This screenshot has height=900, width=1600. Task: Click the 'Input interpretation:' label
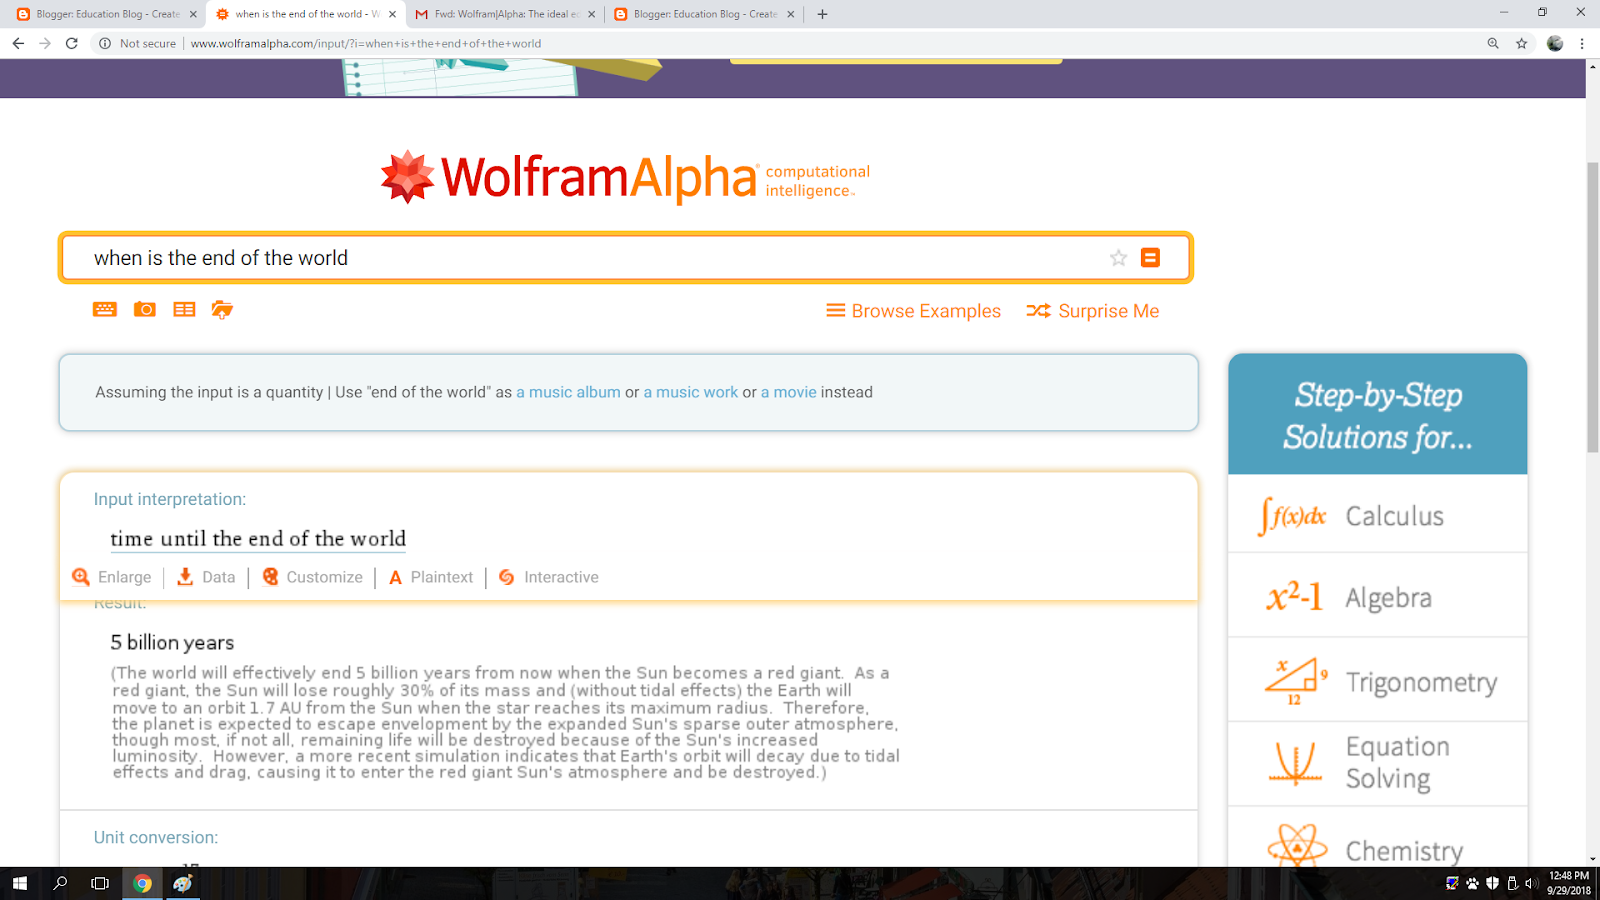point(170,499)
